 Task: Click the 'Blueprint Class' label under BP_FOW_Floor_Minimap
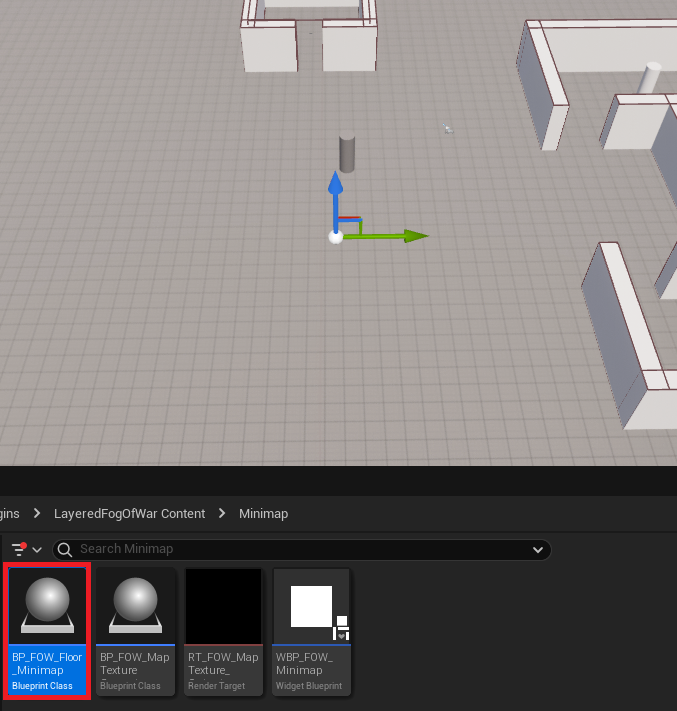pyautogui.click(x=42, y=686)
